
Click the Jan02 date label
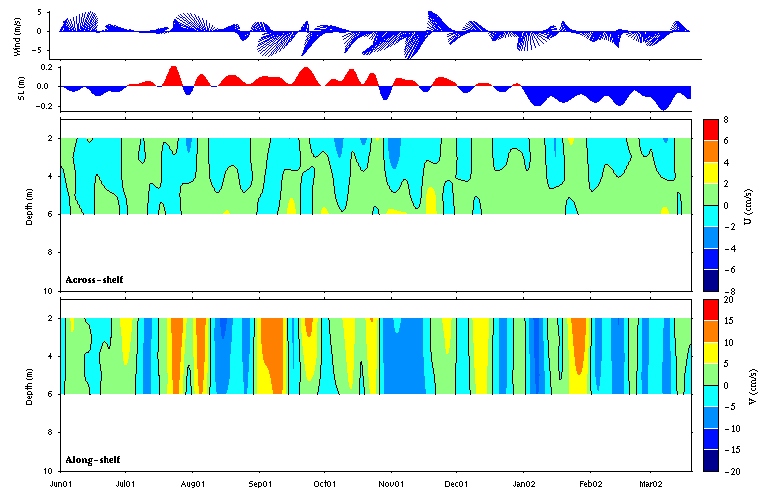(x=524, y=484)
